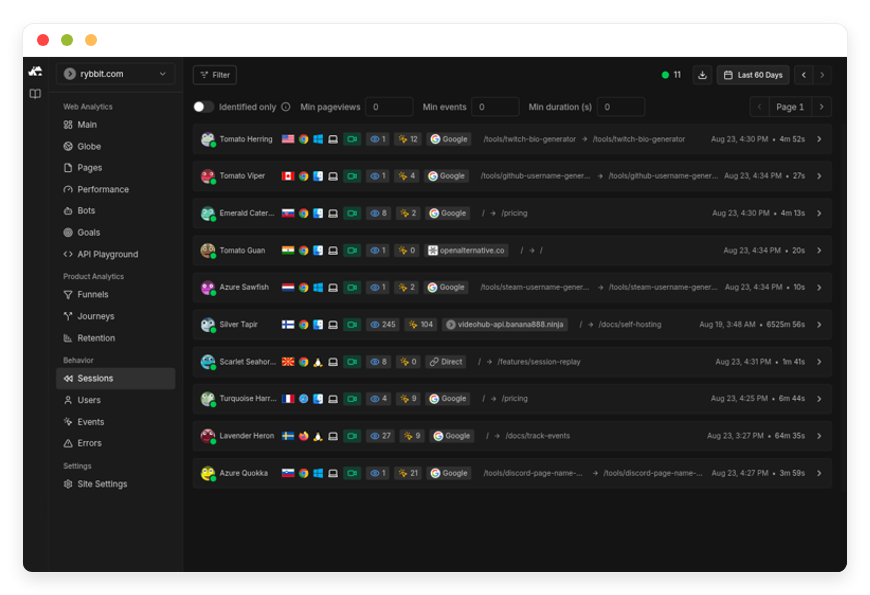Open the Journeys menu item
Viewport: 870px width, 595px height.
(x=115, y=316)
